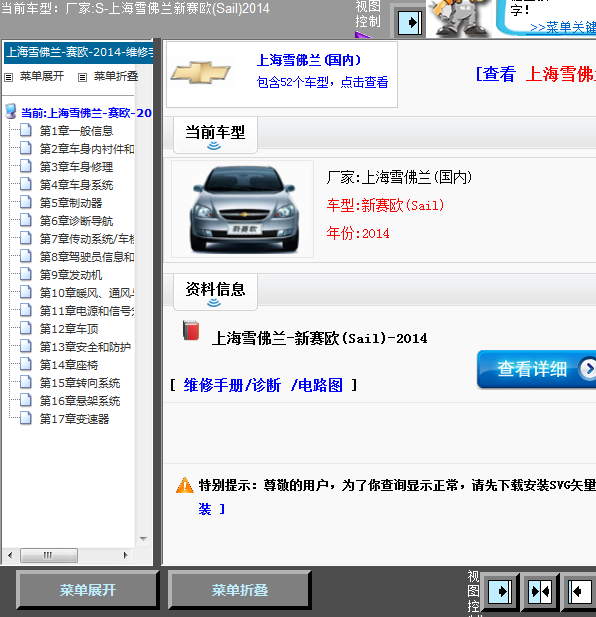Viewport: 596px width, 617px height.
Task: Open chapter 第16章悬架系统
Action: pyautogui.click(x=80, y=401)
